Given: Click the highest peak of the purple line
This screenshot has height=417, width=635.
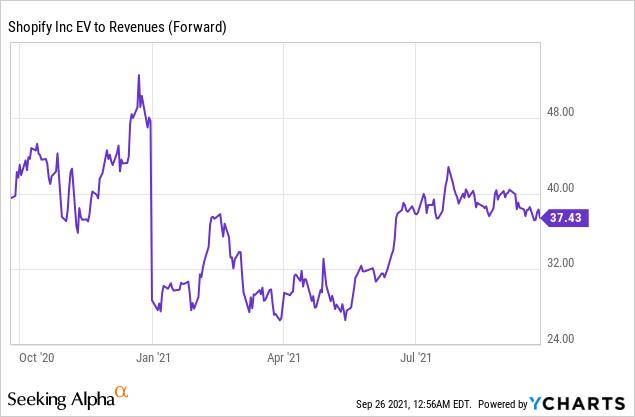Looking at the screenshot, I should [x=138, y=75].
